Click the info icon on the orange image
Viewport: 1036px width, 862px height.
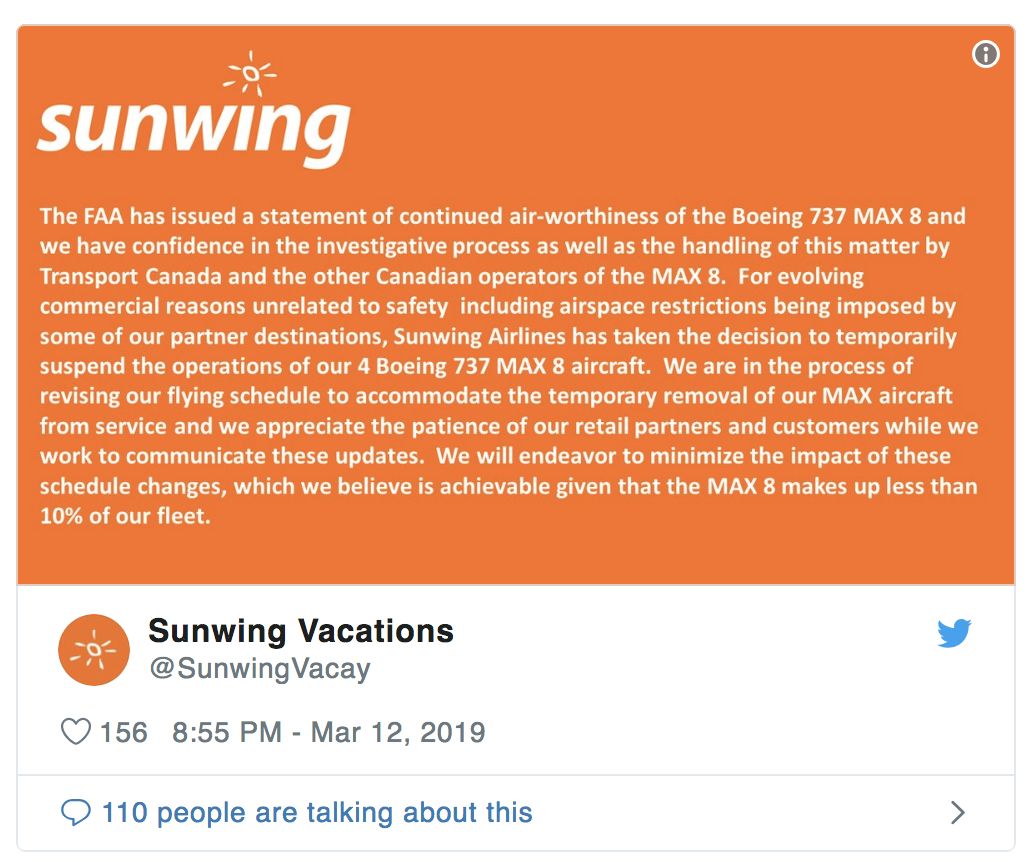[x=985, y=54]
